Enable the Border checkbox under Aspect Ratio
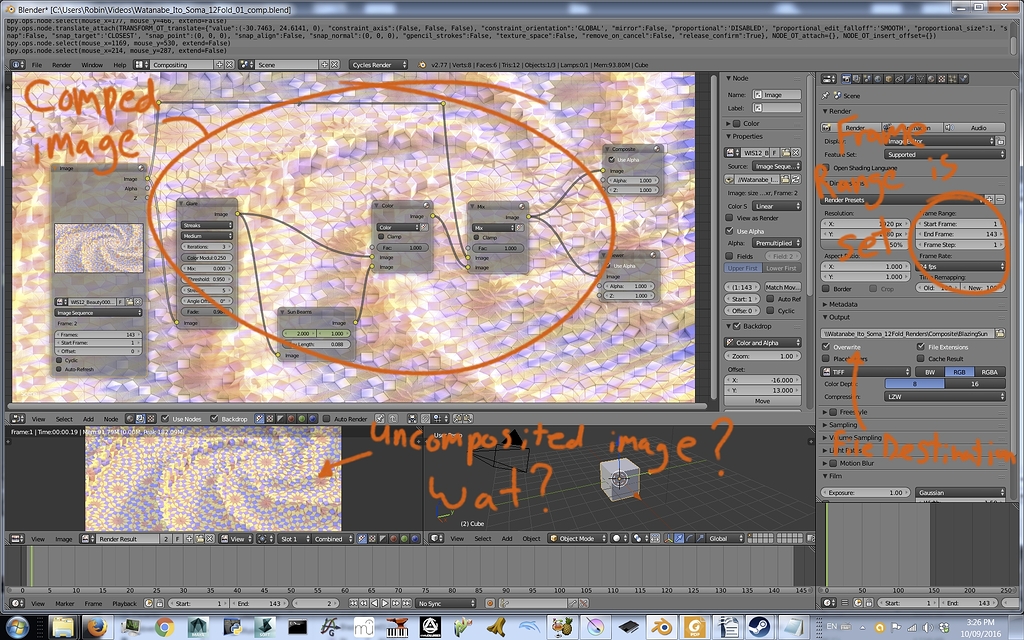 pyautogui.click(x=826, y=289)
